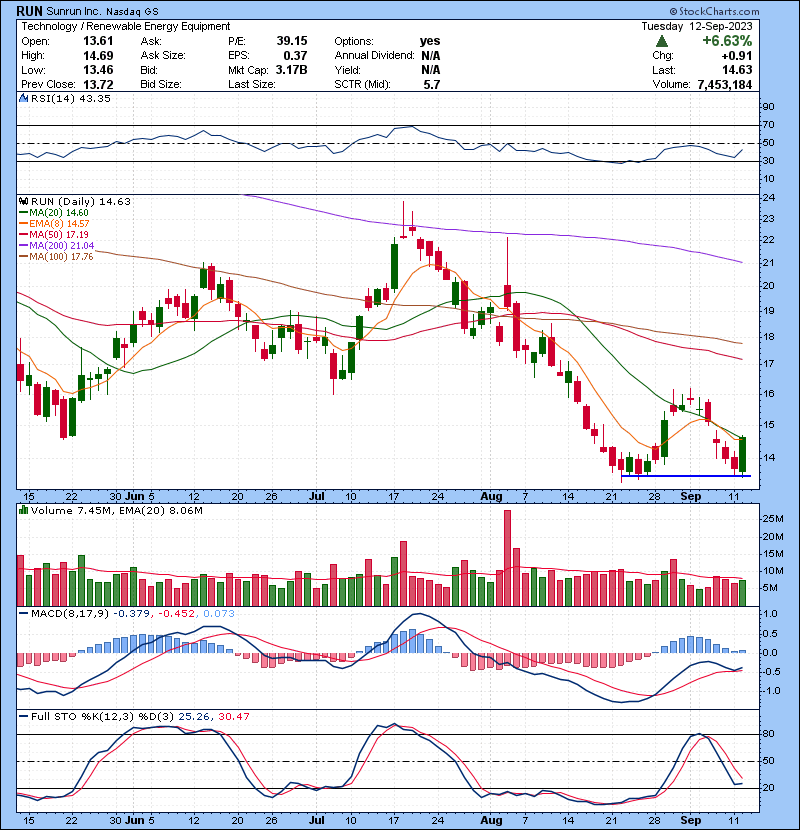Click Technology / Renewable Energy Equipment sector text

click(126, 26)
